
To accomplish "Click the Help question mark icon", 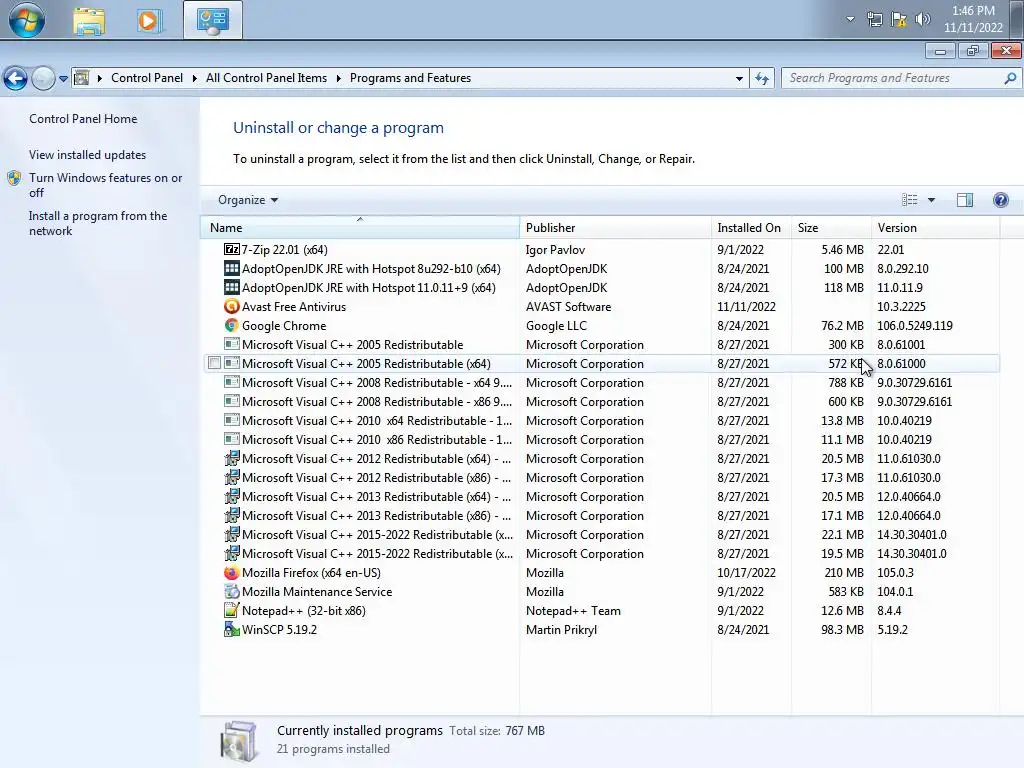I will click(1000, 200).
